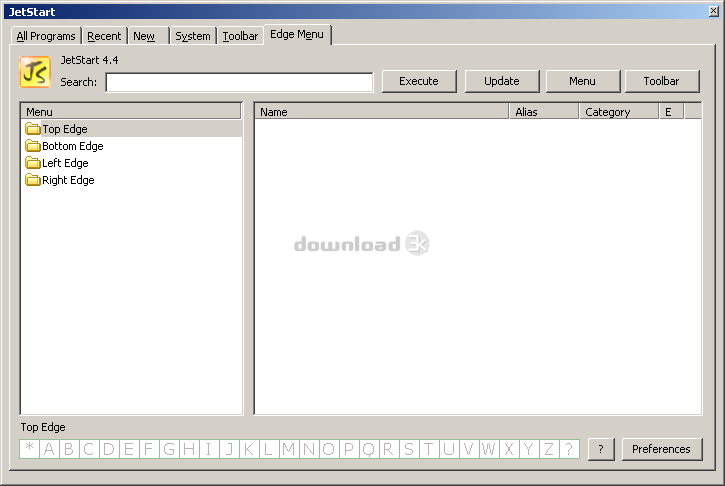The height and width of the screenshot is (486, 725).
Task: Click the Bottom Edge folder icon
Action: point(33,146)
